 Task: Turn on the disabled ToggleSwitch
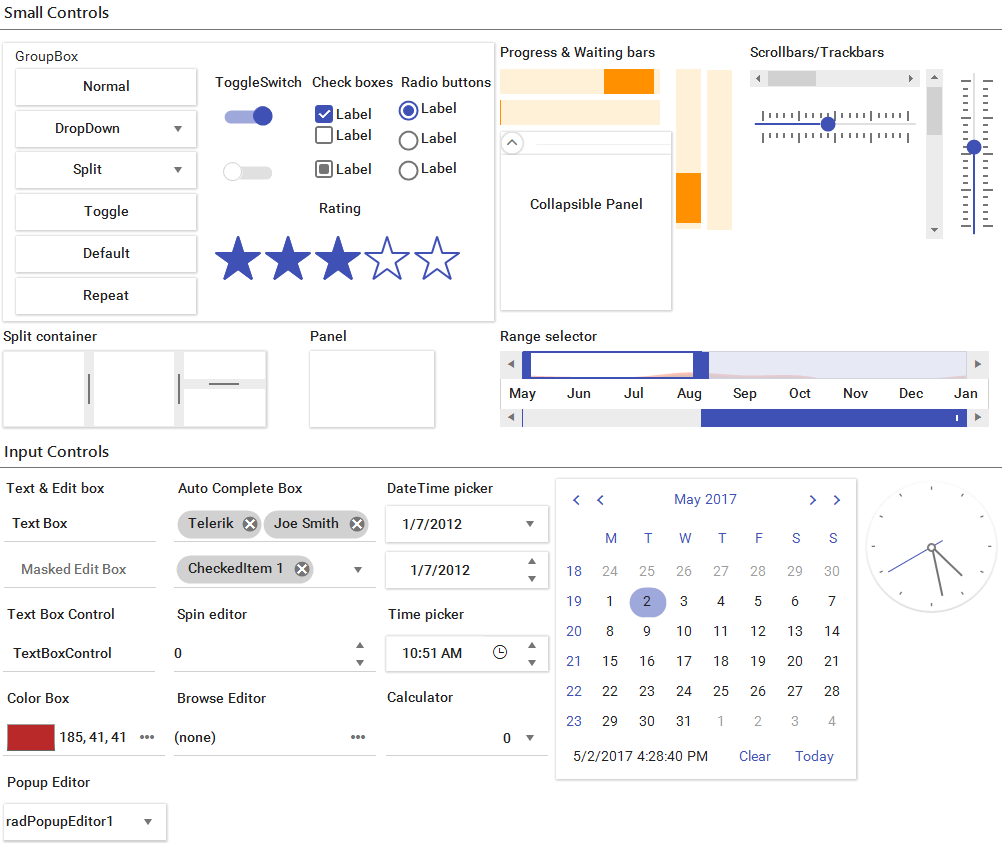247,172
